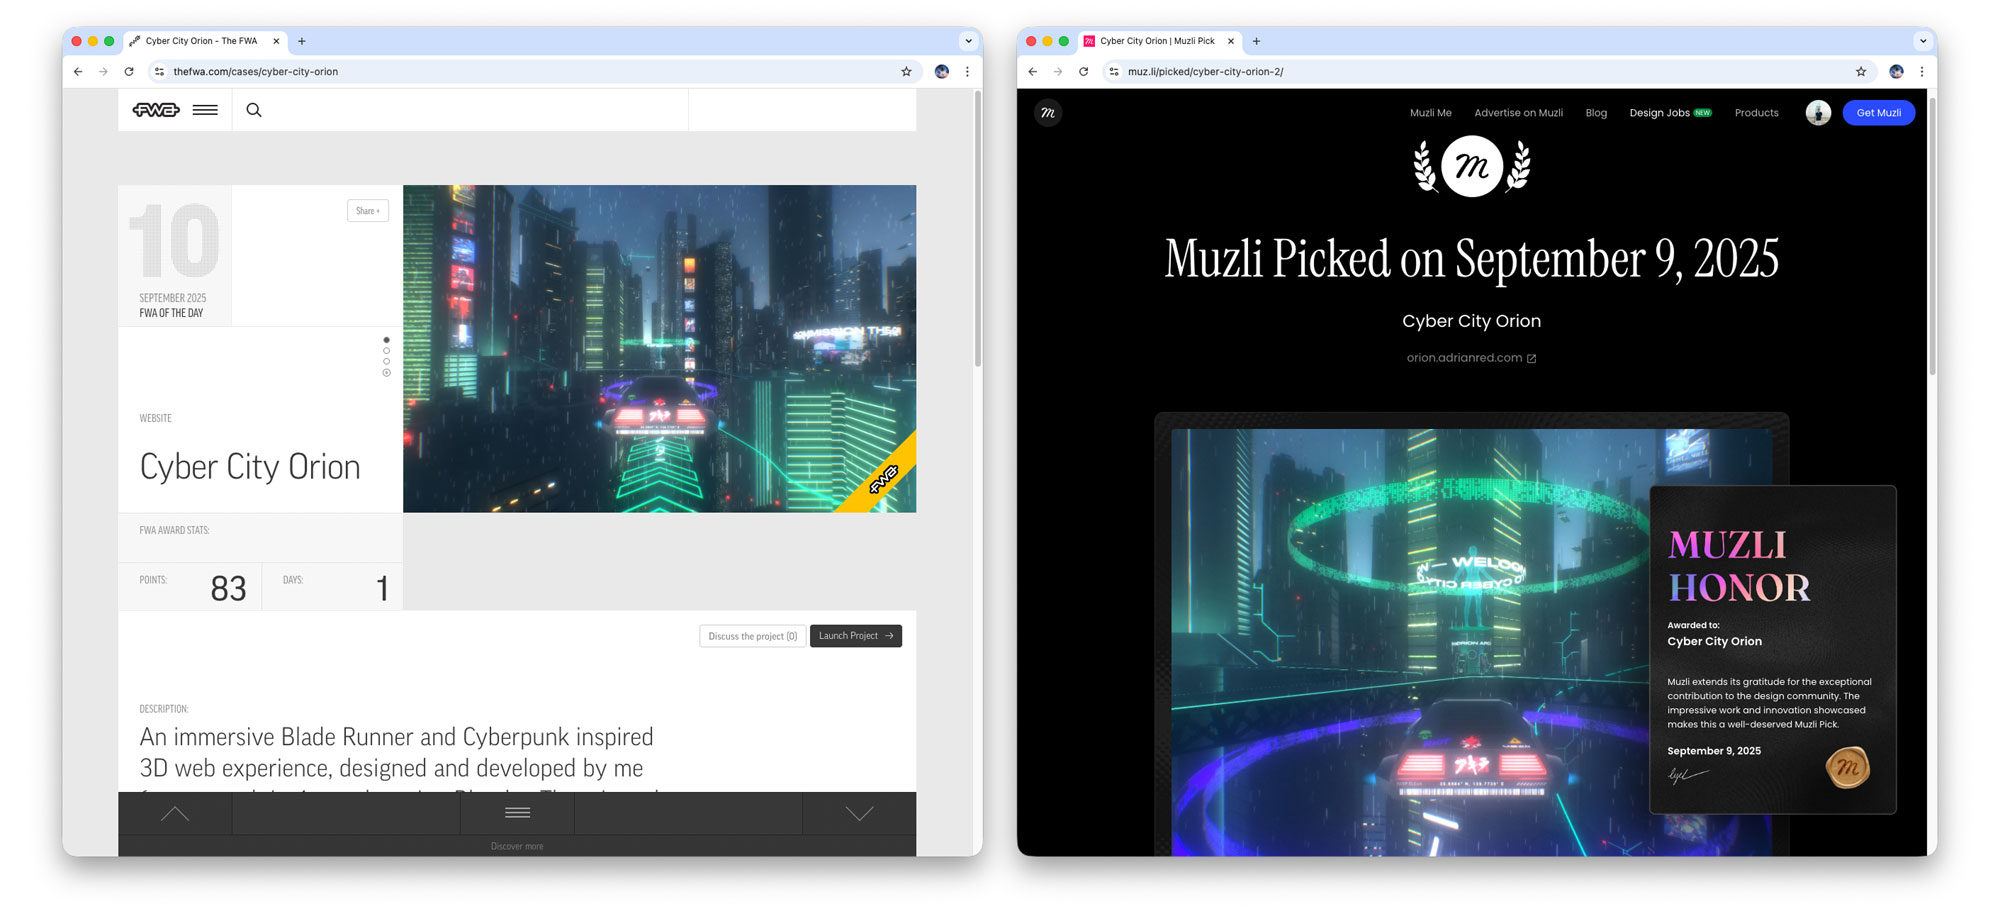Click the center menu lines in FWA bottom bar
The height and width of the screenshot is (909, 2000).
(x=517, y=813)
